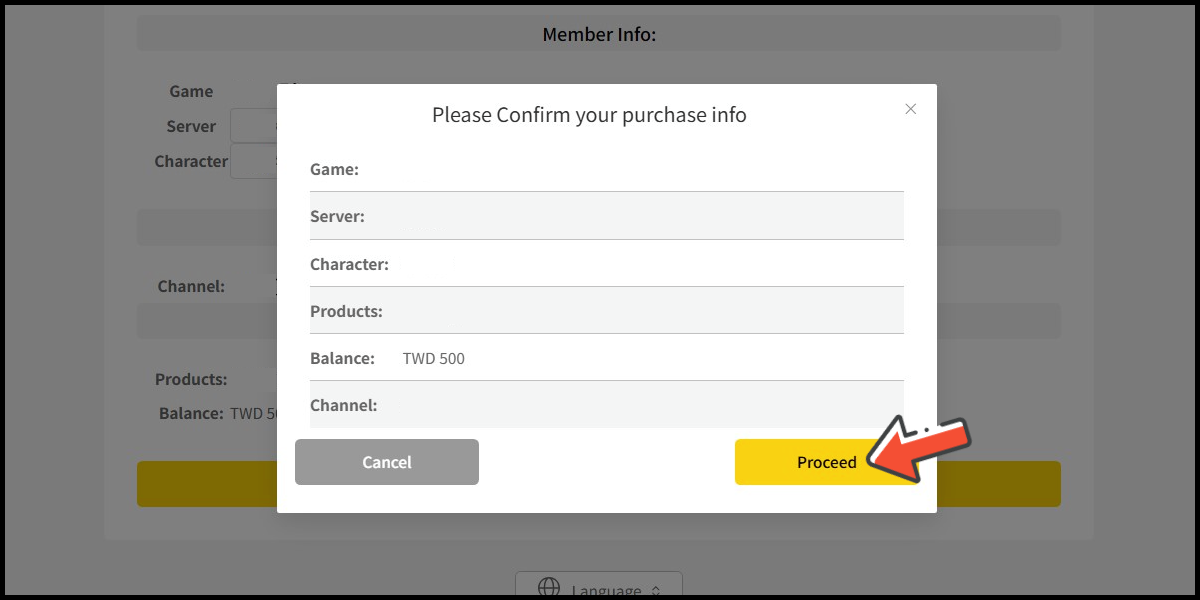The width and height of the screenshot is (1200, 600).
Task: Select the Game row in the dialog
Action: click(606, 169)
